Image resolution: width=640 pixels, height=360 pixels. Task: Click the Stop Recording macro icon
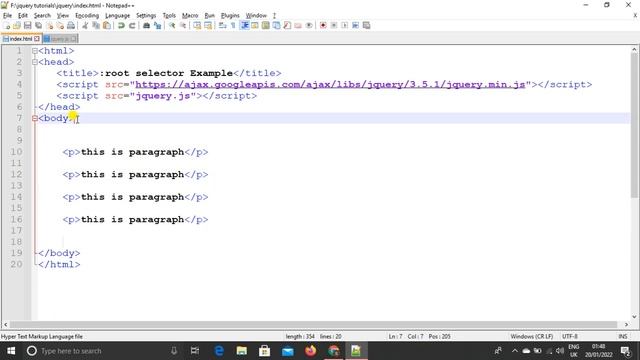tap(334, 25)
